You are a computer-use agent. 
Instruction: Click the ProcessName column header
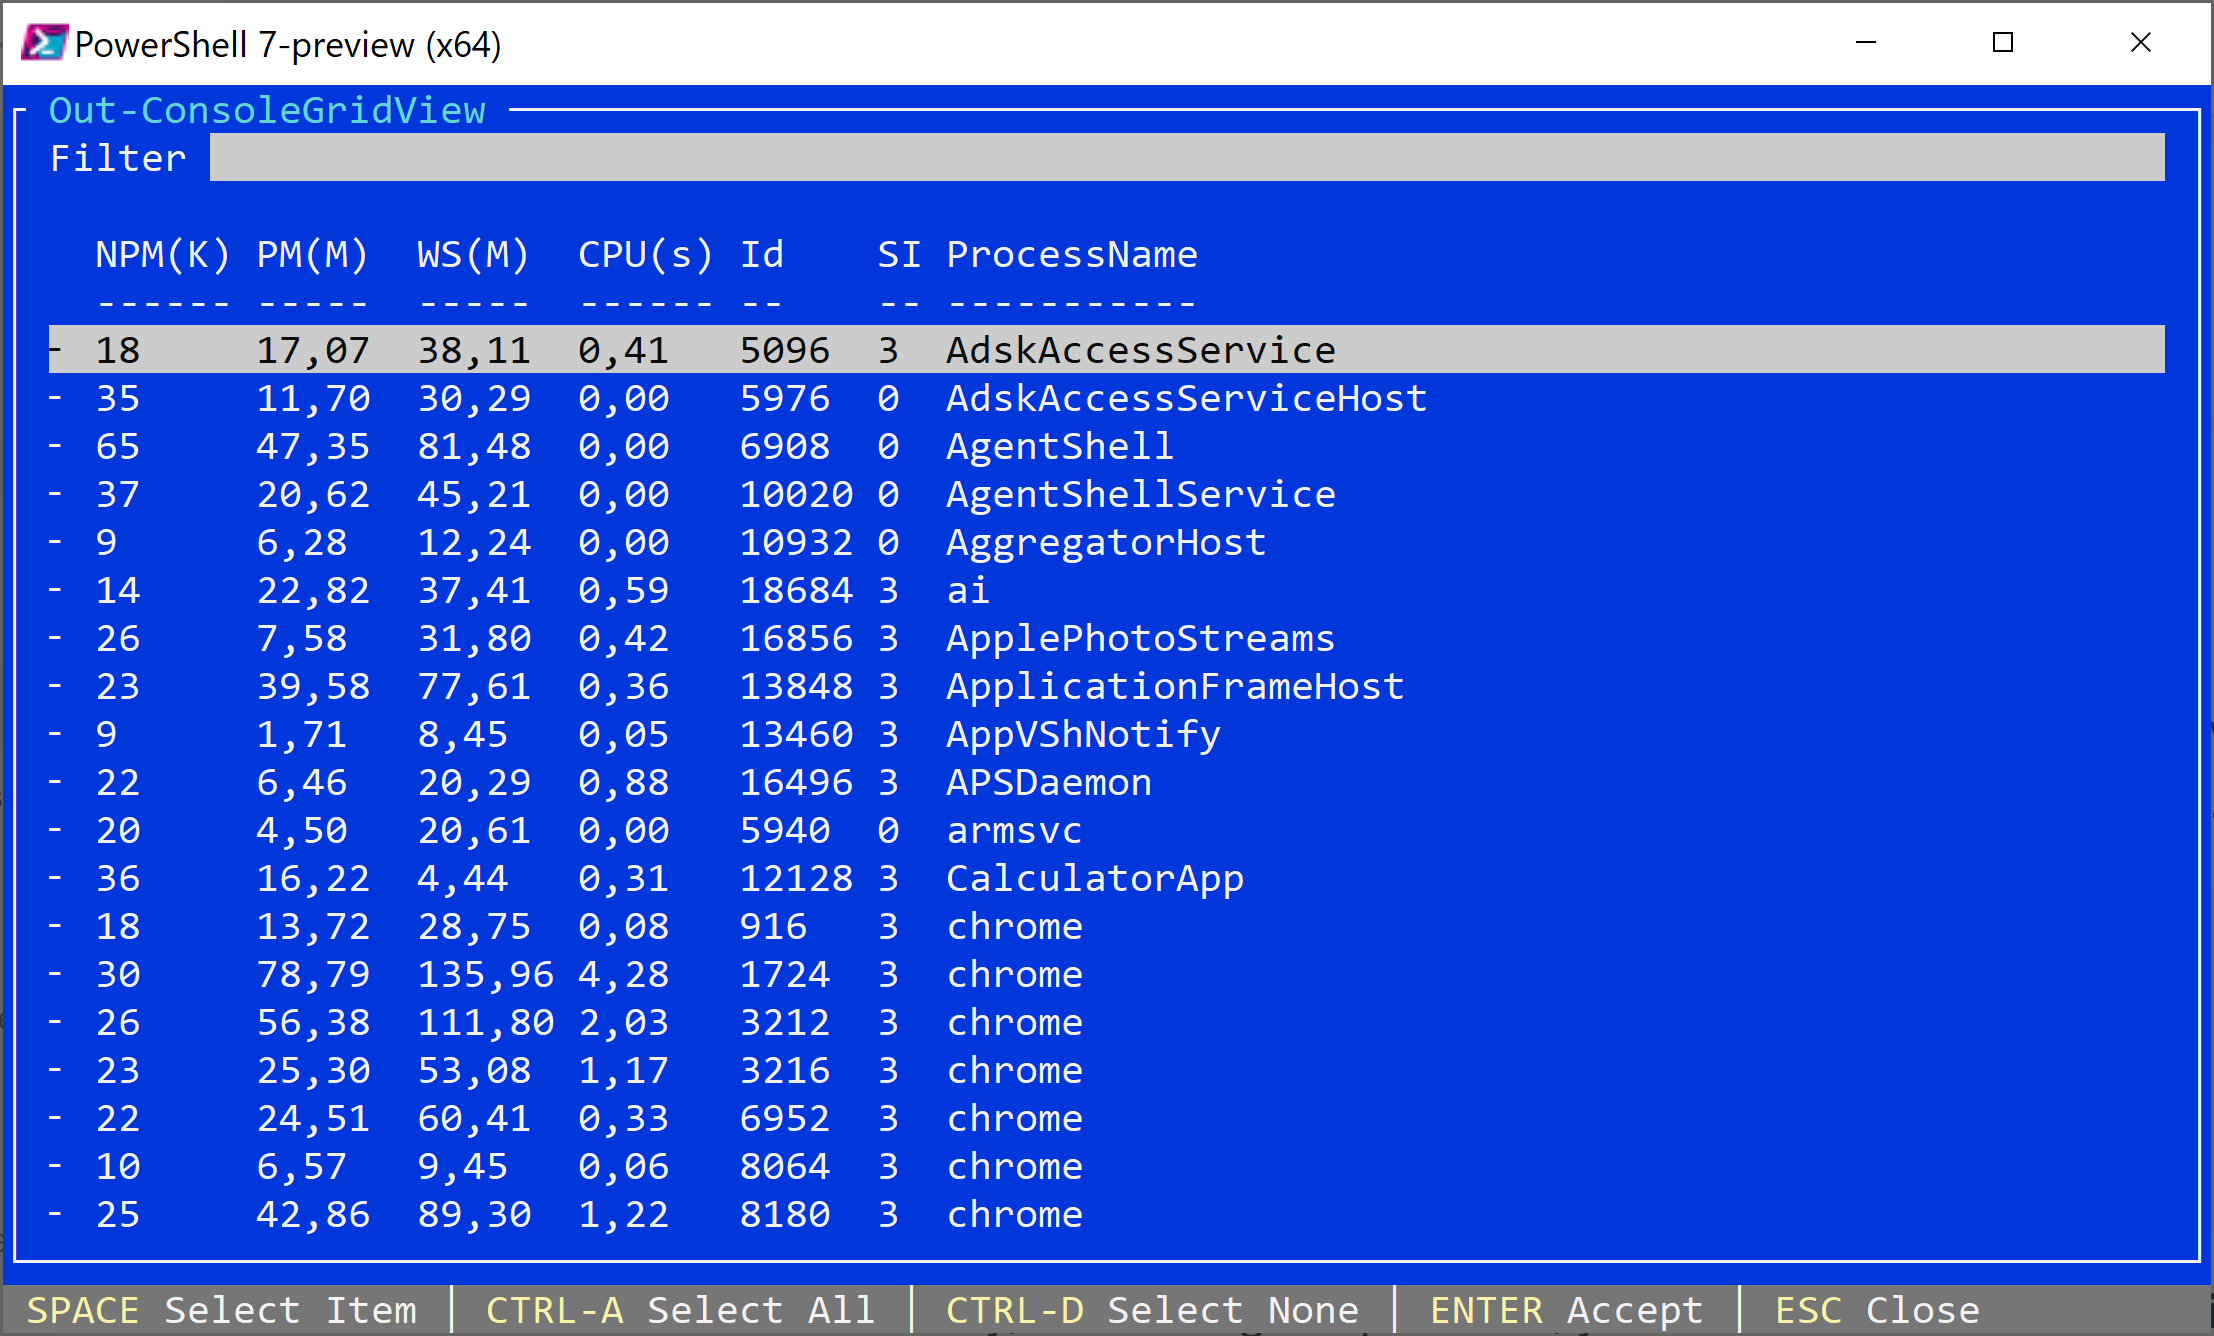(x=1071, y=255)
